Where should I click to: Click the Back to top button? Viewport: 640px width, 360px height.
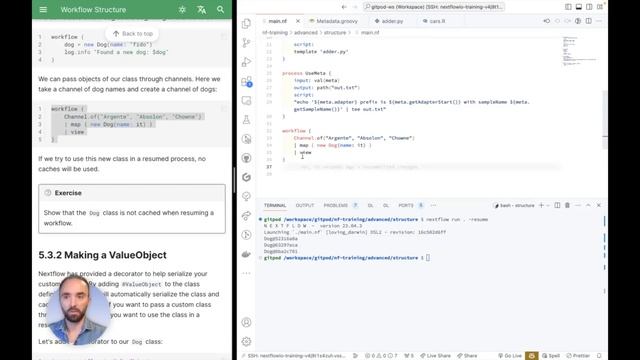(132, 33)
